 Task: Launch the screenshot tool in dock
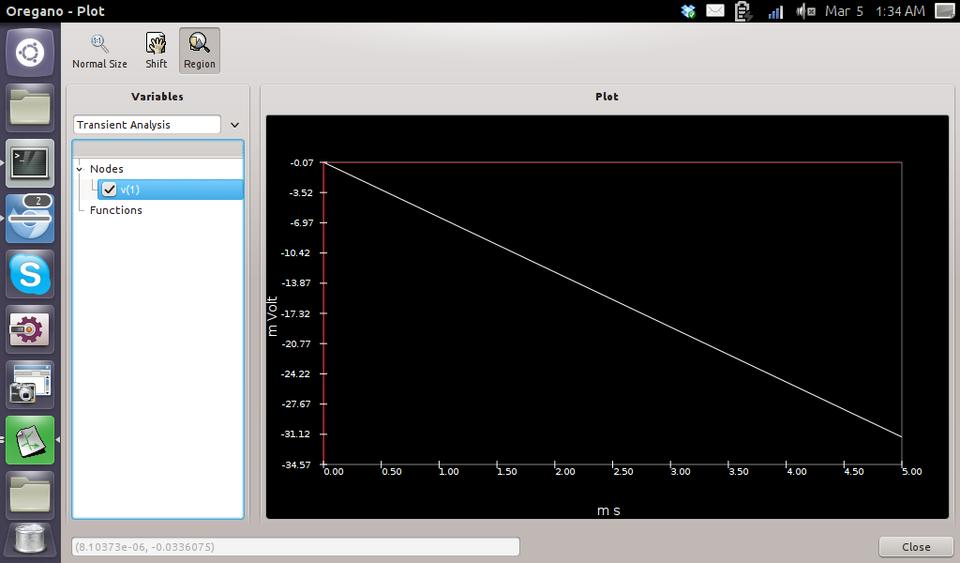[x=30, y=384]
